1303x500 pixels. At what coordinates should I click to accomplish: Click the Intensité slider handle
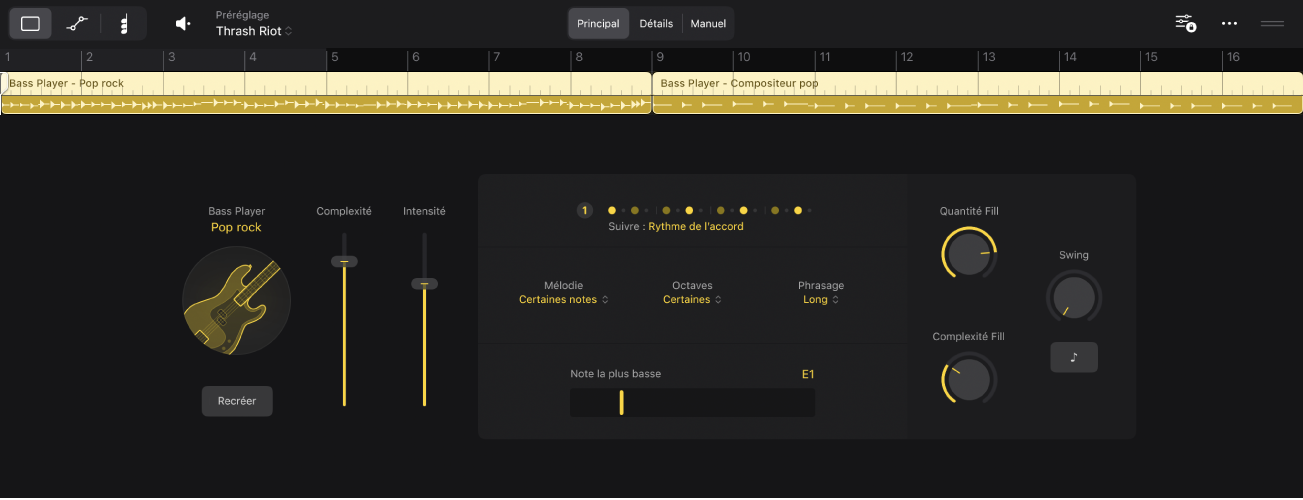point(424,284)
